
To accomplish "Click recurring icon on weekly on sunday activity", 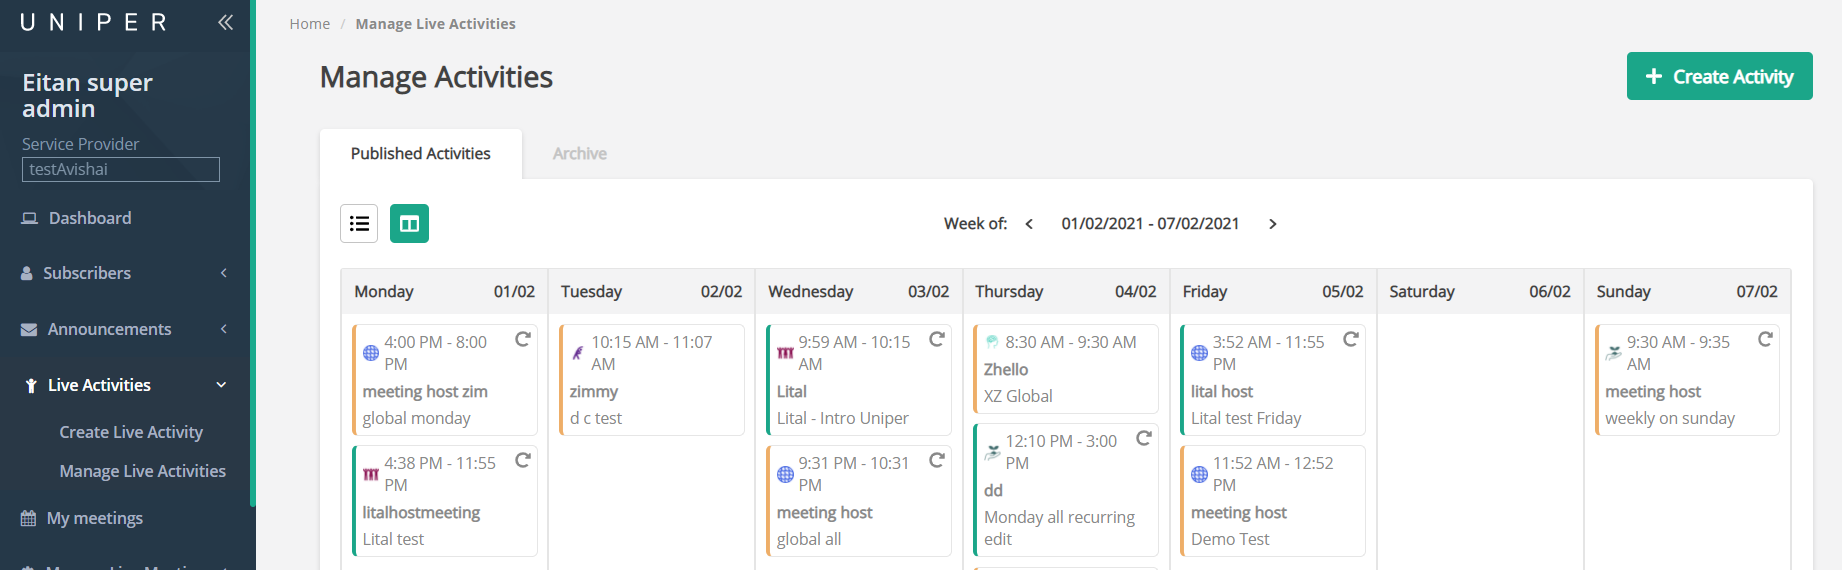I will point(1765,340).
